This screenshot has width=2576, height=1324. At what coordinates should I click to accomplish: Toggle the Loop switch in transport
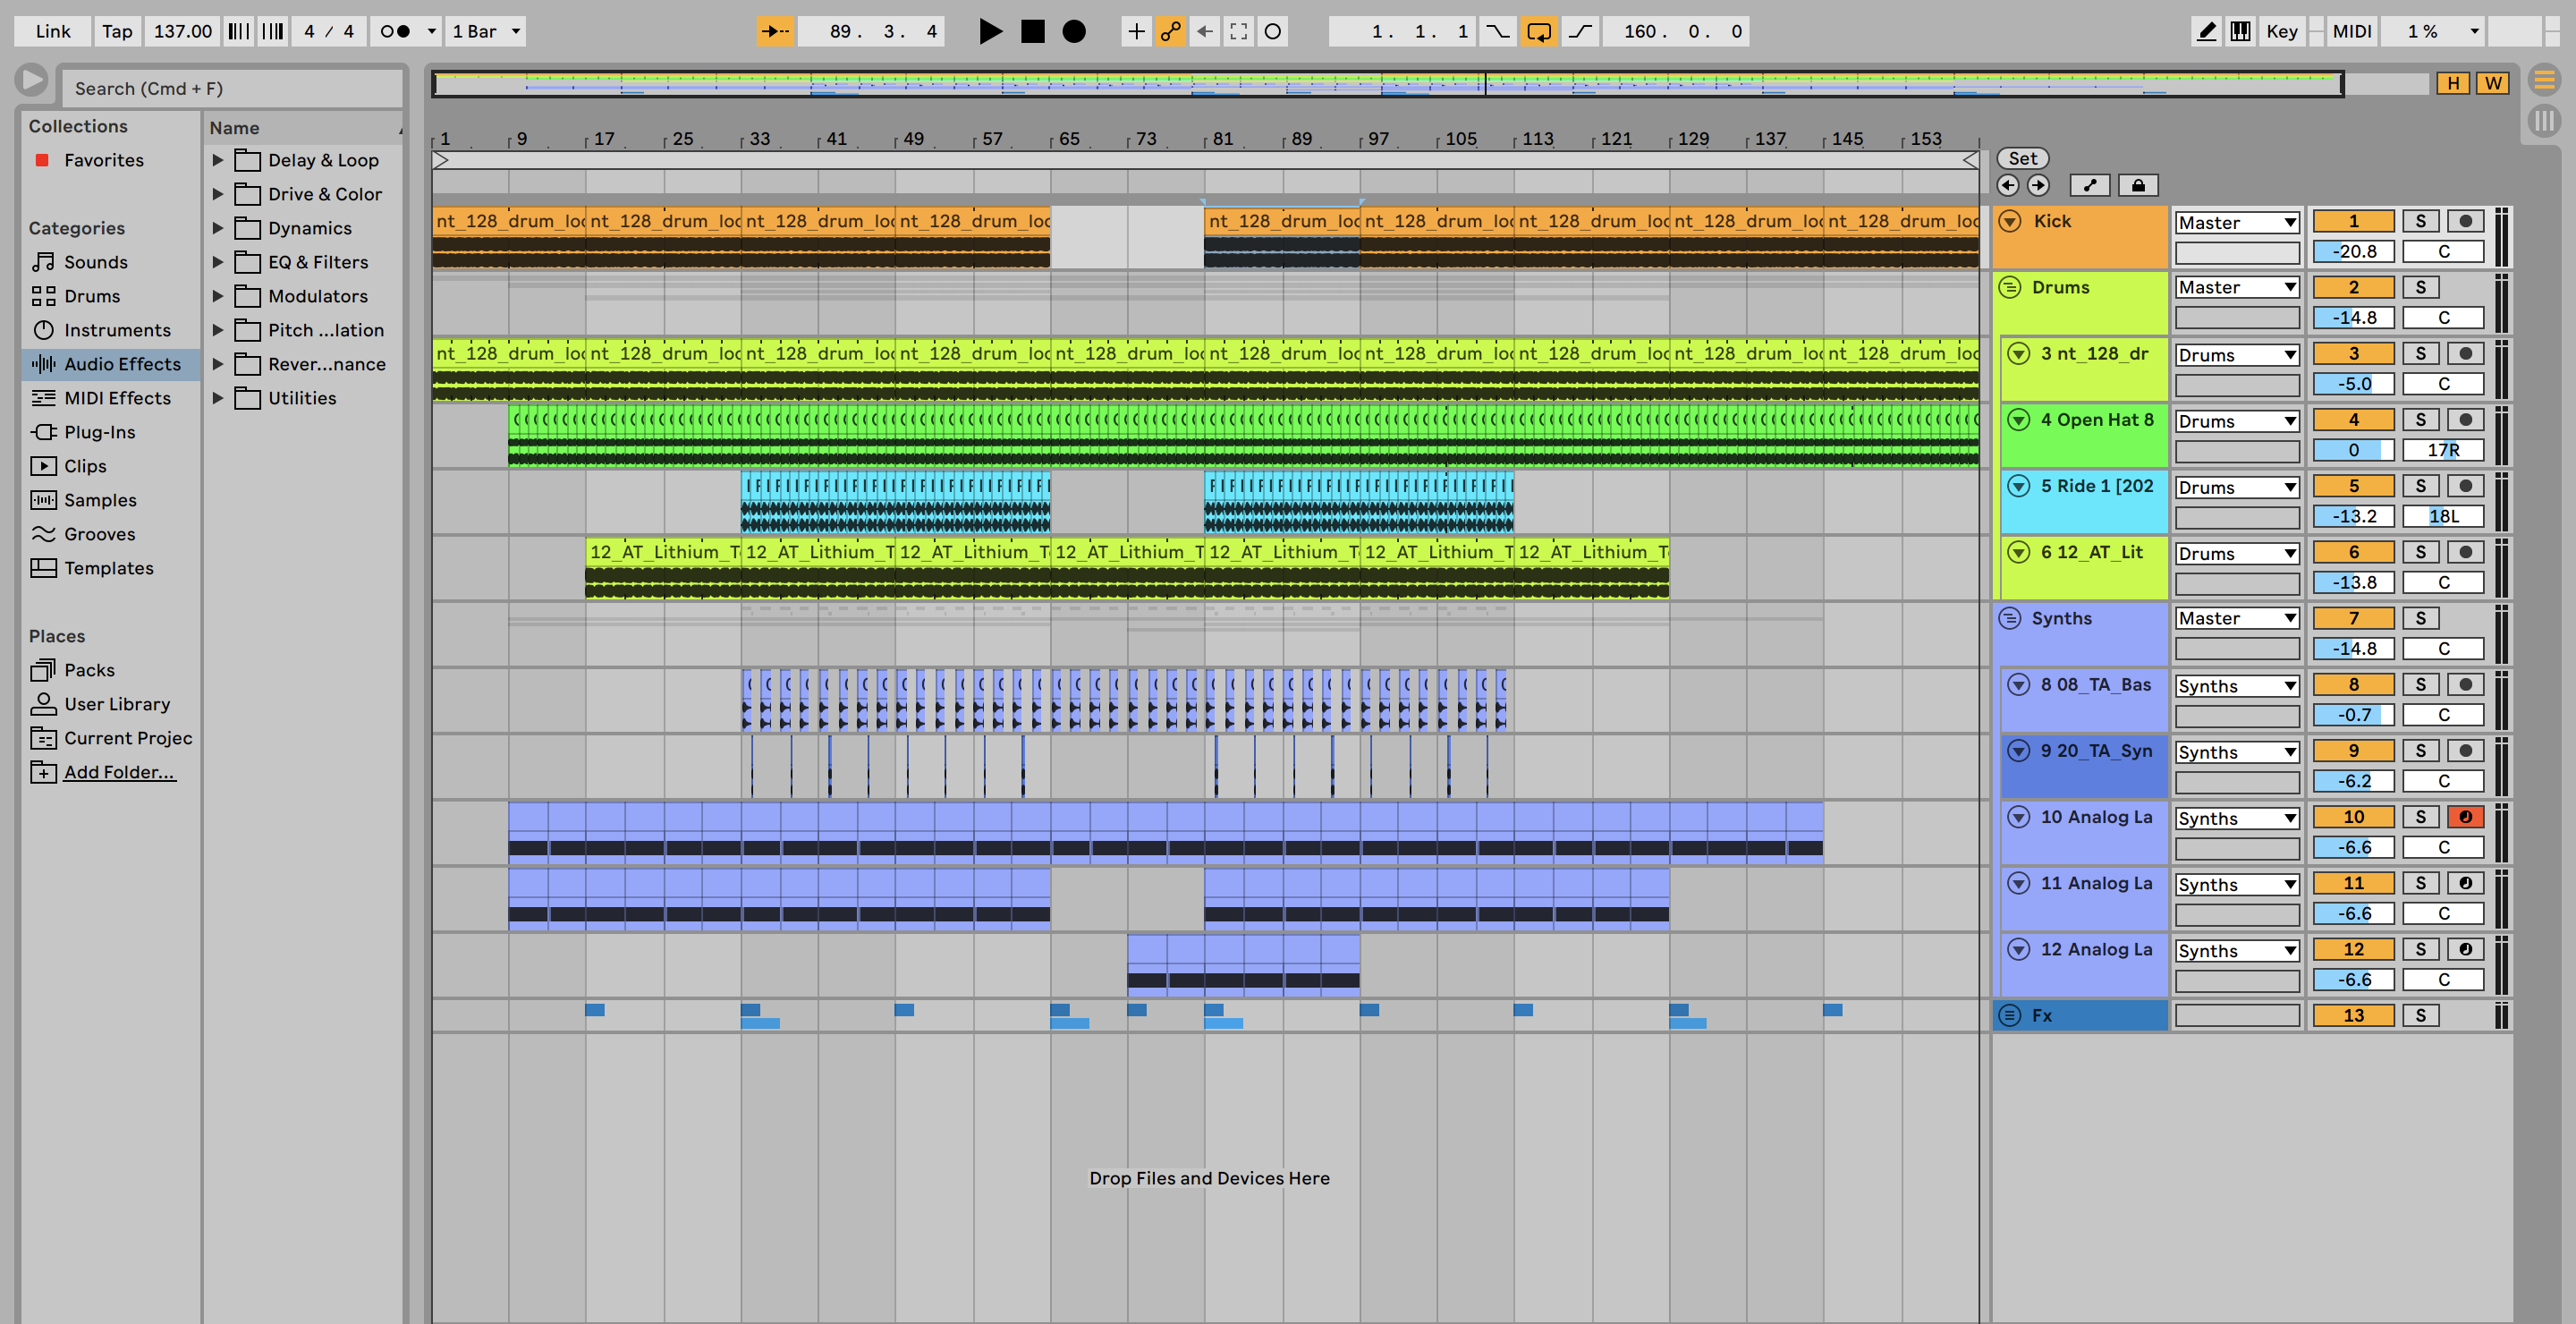(x=1538, y=31)
